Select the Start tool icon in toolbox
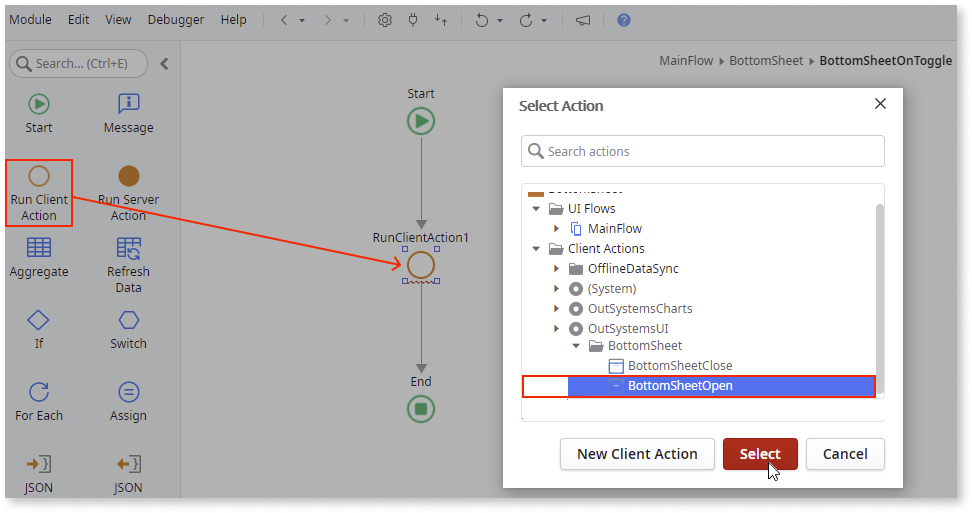The image size is (972, 513). (x=39, y=104)
